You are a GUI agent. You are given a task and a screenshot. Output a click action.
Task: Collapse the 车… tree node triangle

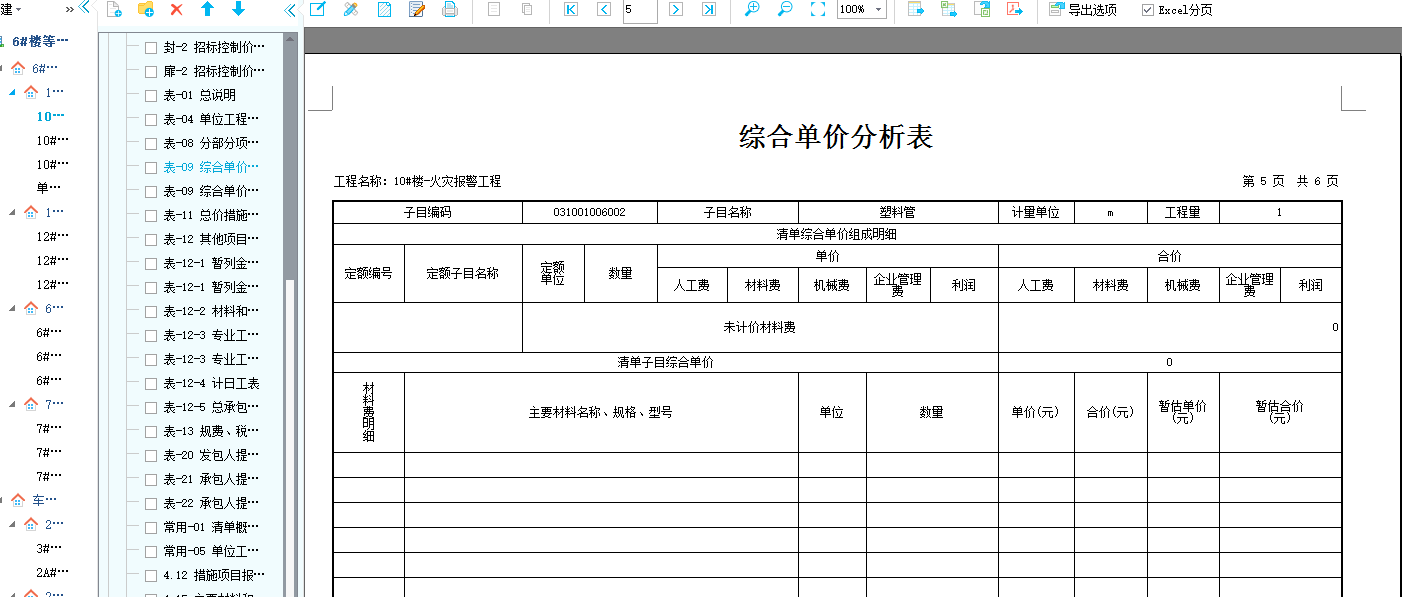tap(2, 500)
